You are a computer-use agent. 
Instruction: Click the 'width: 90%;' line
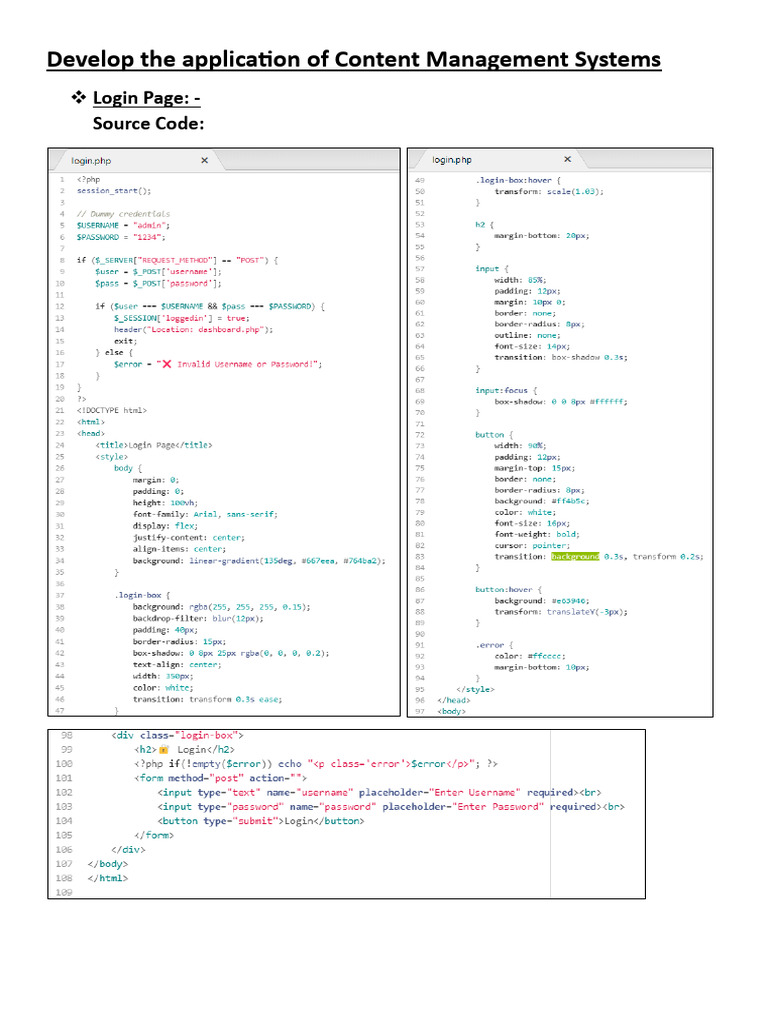[520, 445]
